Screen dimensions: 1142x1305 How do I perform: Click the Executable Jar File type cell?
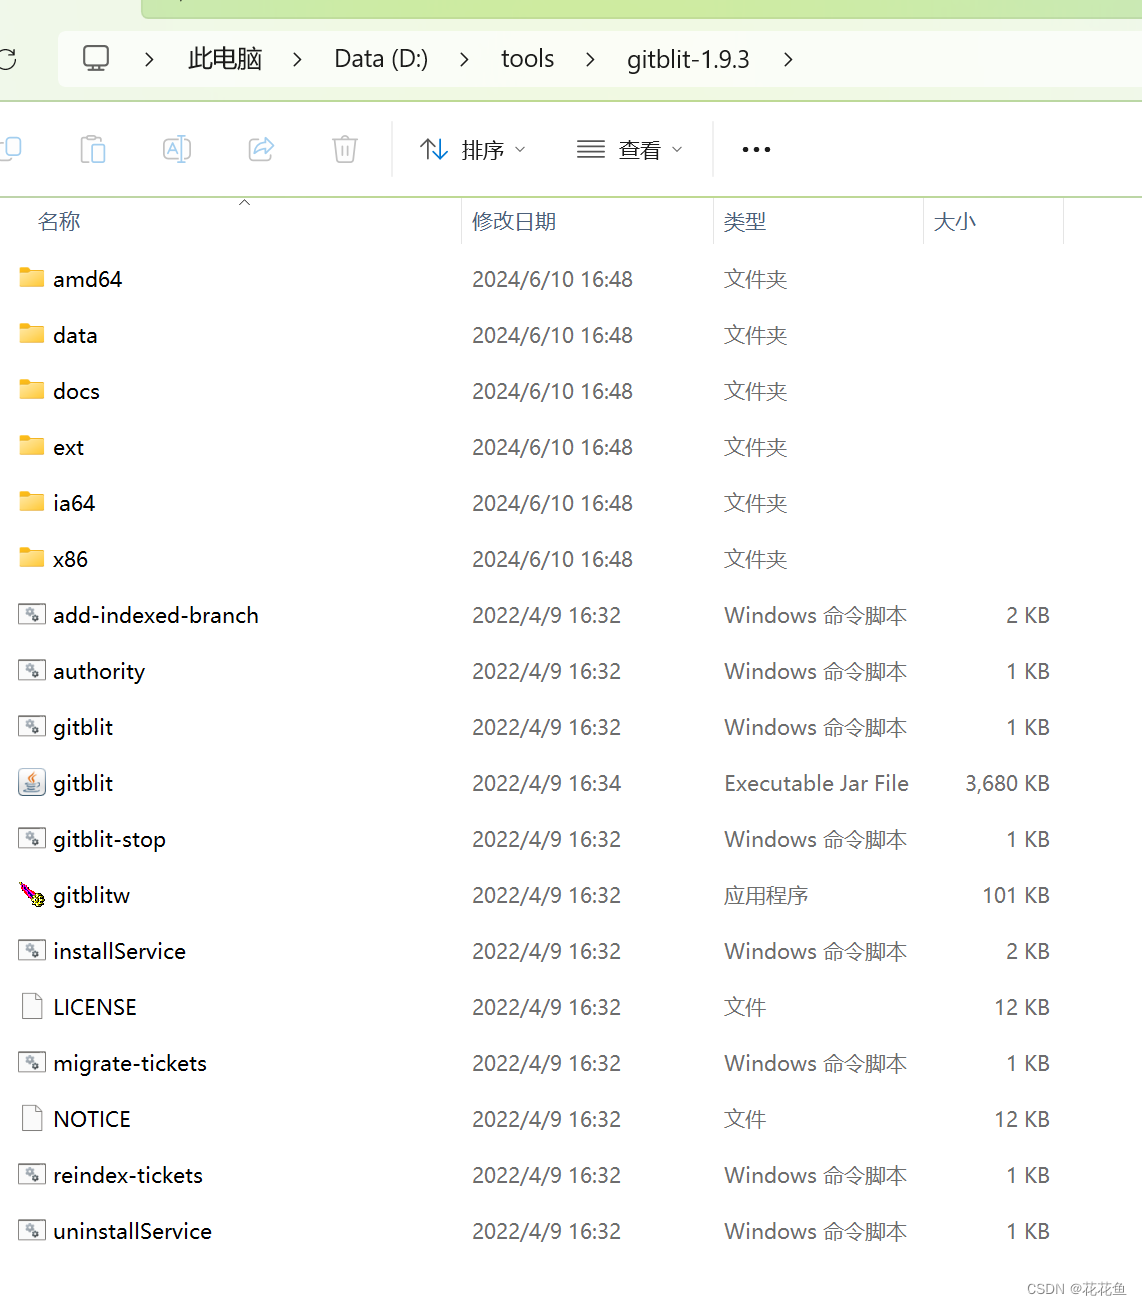[x=816, y=783]
